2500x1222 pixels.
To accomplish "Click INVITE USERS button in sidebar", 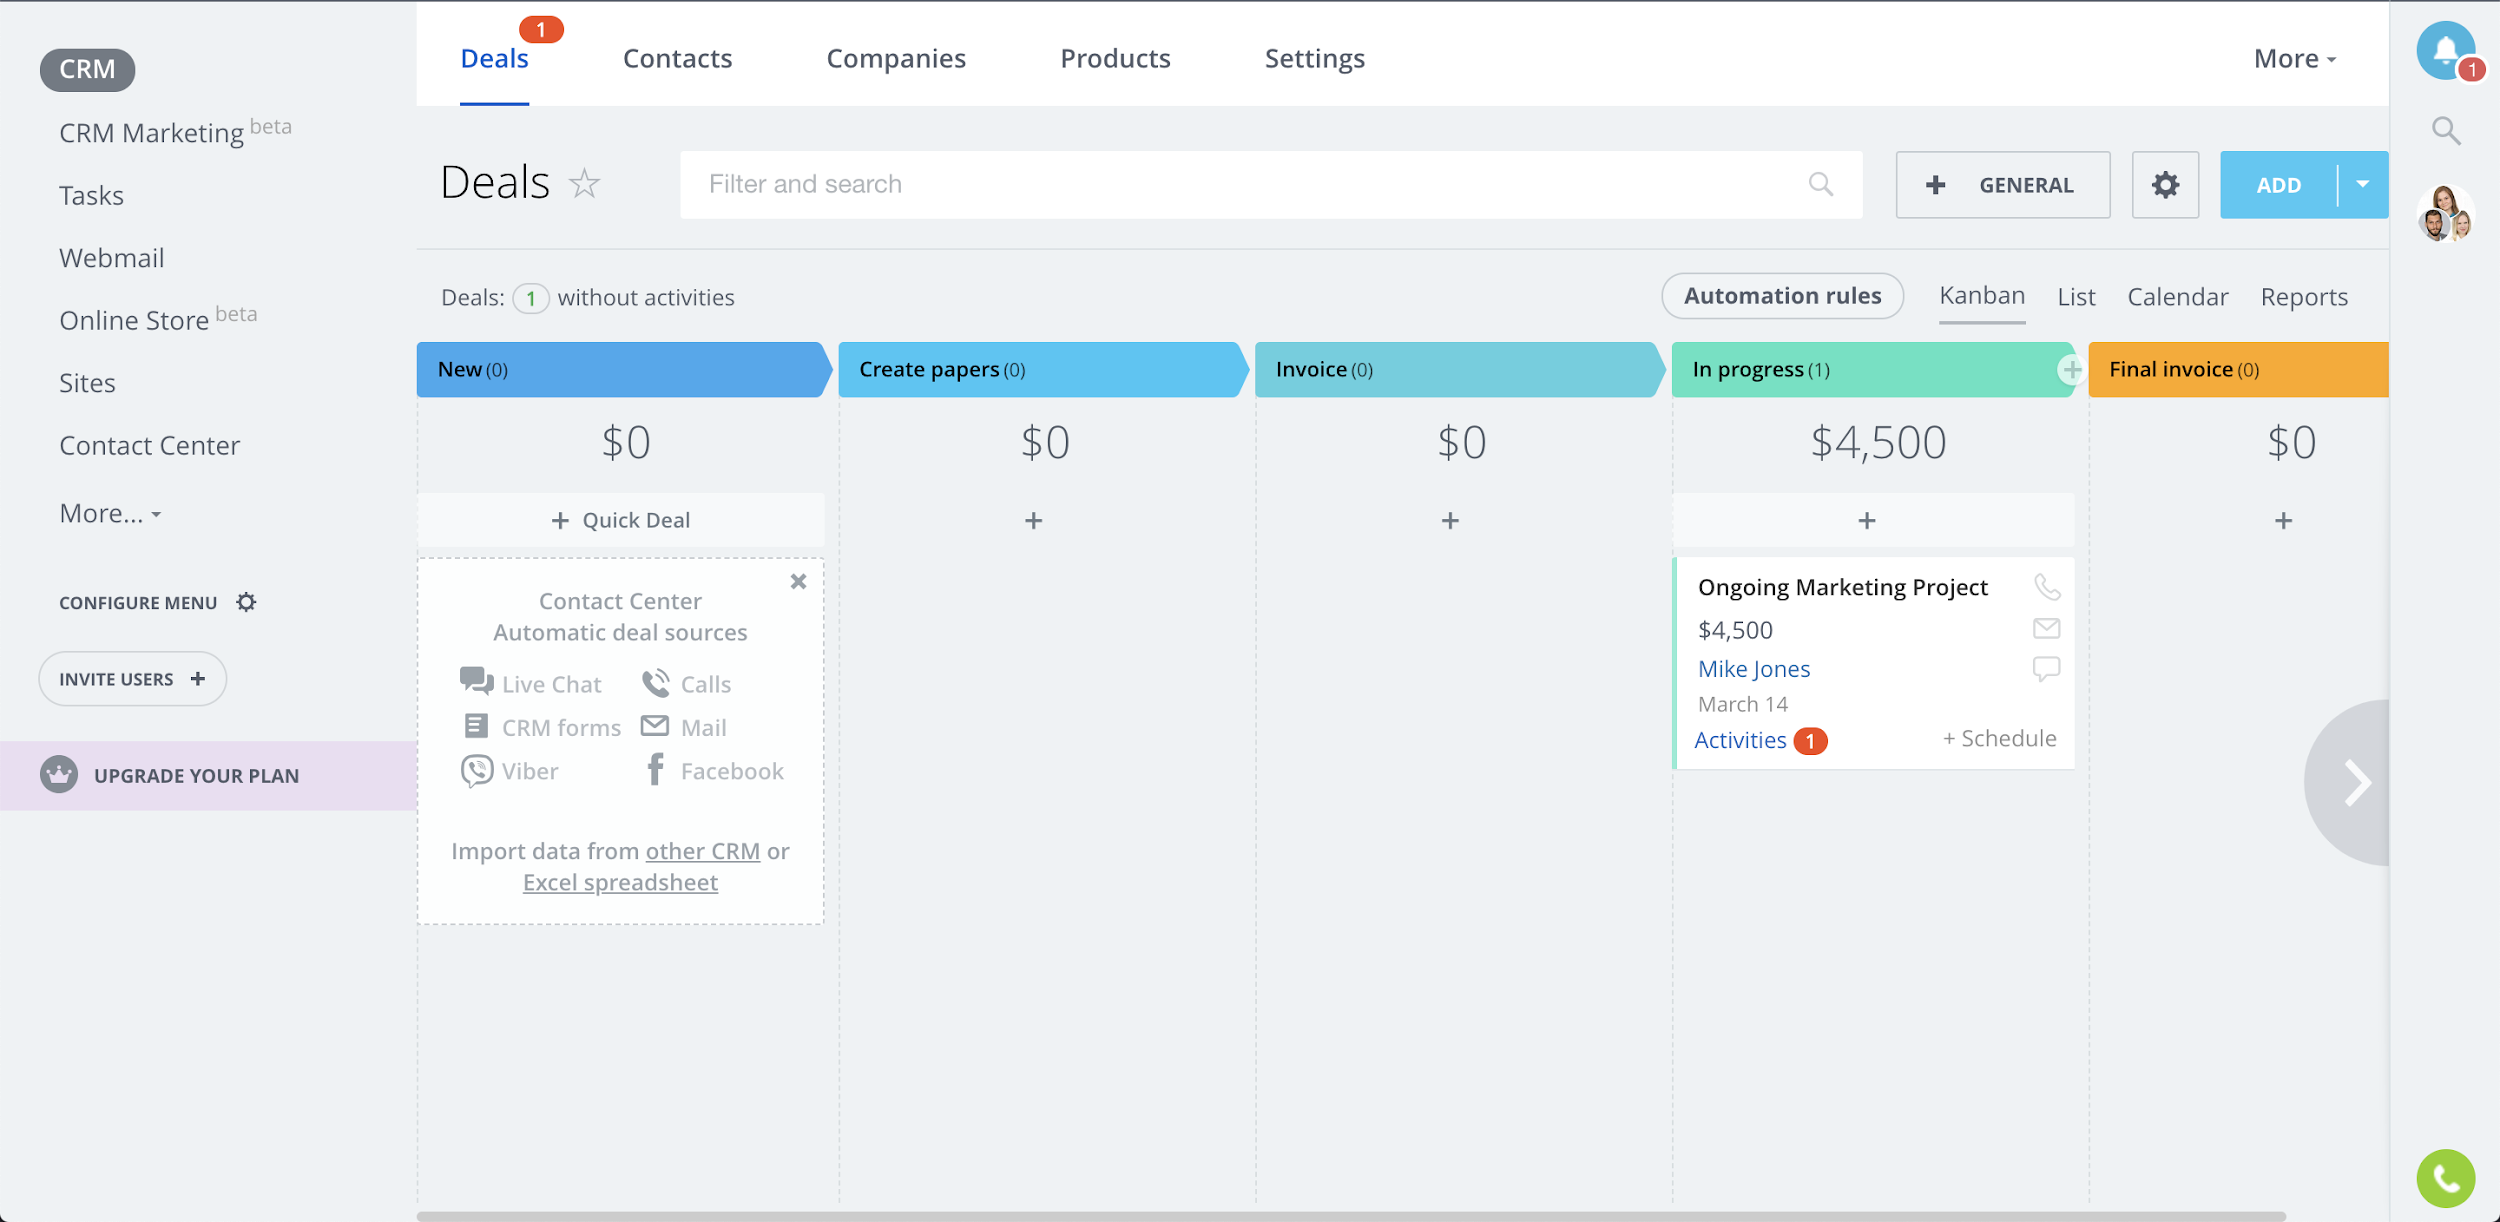I will point(131,678).
